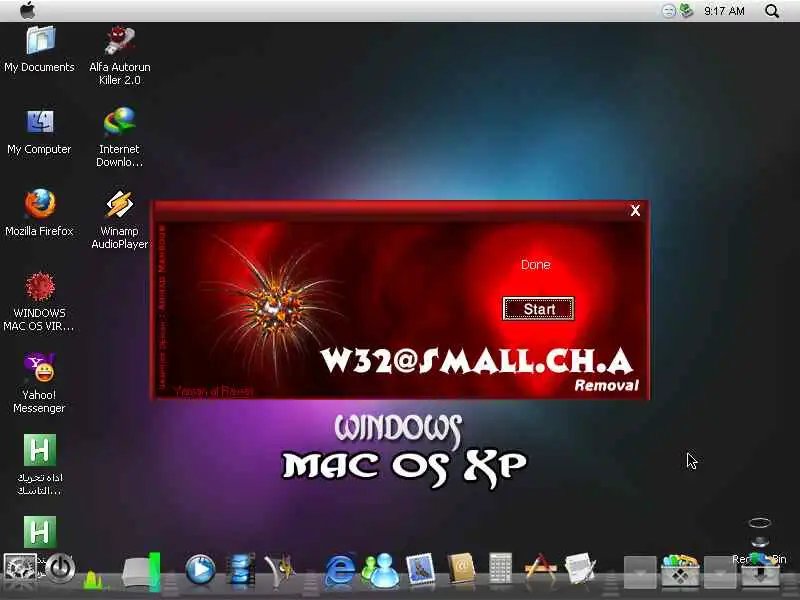The image size is (800, 600).
Task: Click the W32@SMALL.CH.A title text
Action: coord(477,361)
